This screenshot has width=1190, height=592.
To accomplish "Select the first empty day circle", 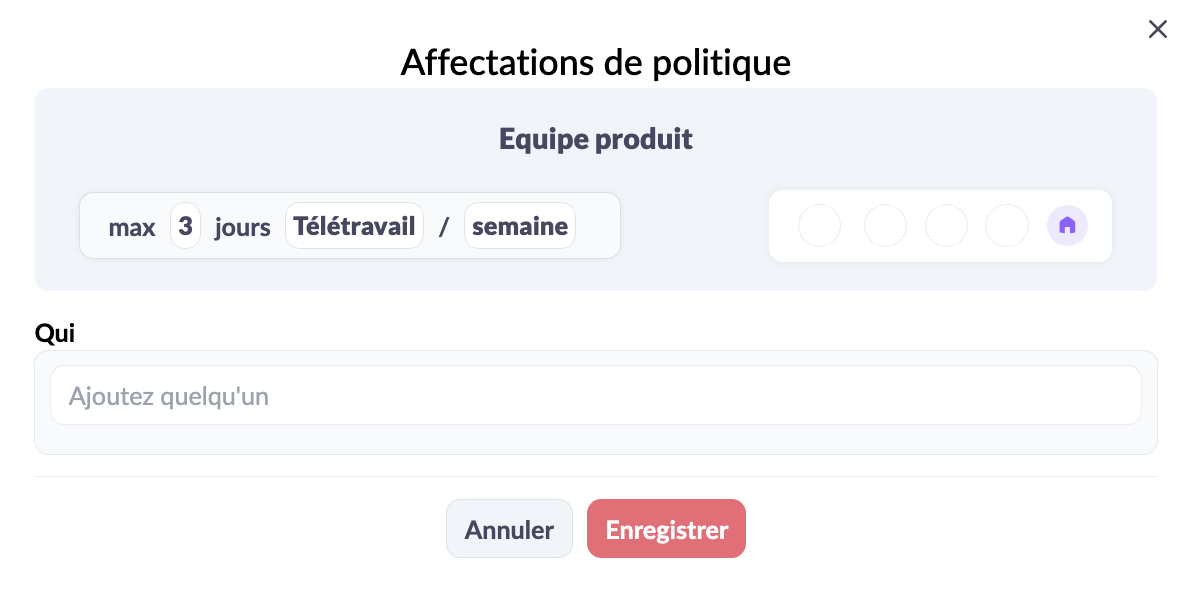I will tap(819, 225).
